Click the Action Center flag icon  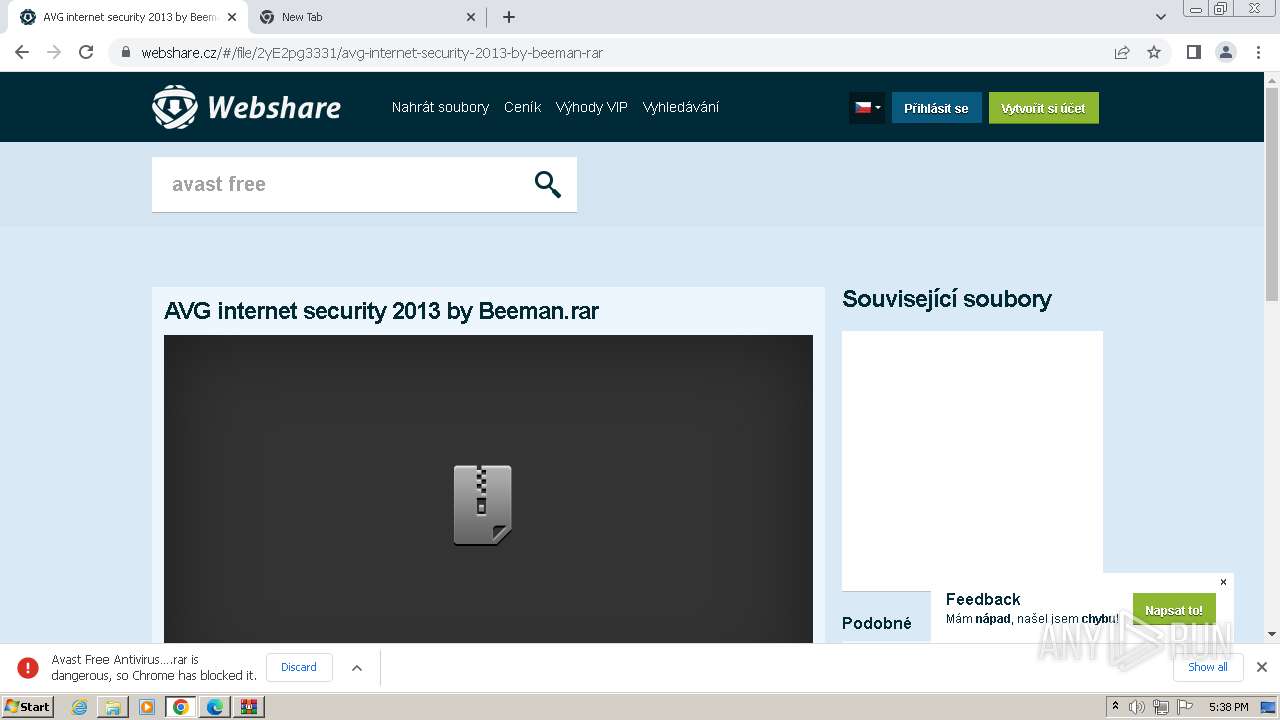pyautogui.click(x=1187, y=707)
